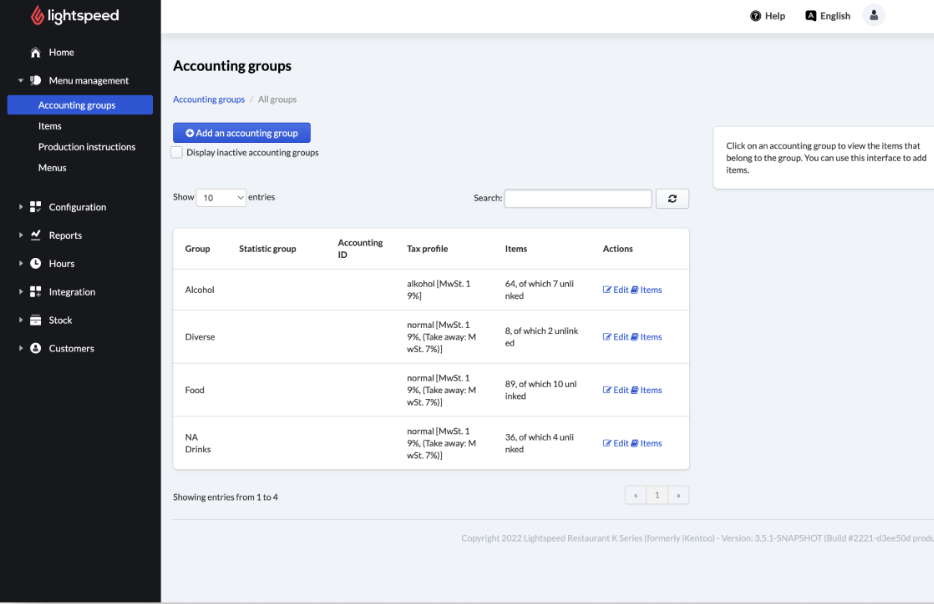934x604 pixels.
Task: Open the English language selector
Action: 828,16
